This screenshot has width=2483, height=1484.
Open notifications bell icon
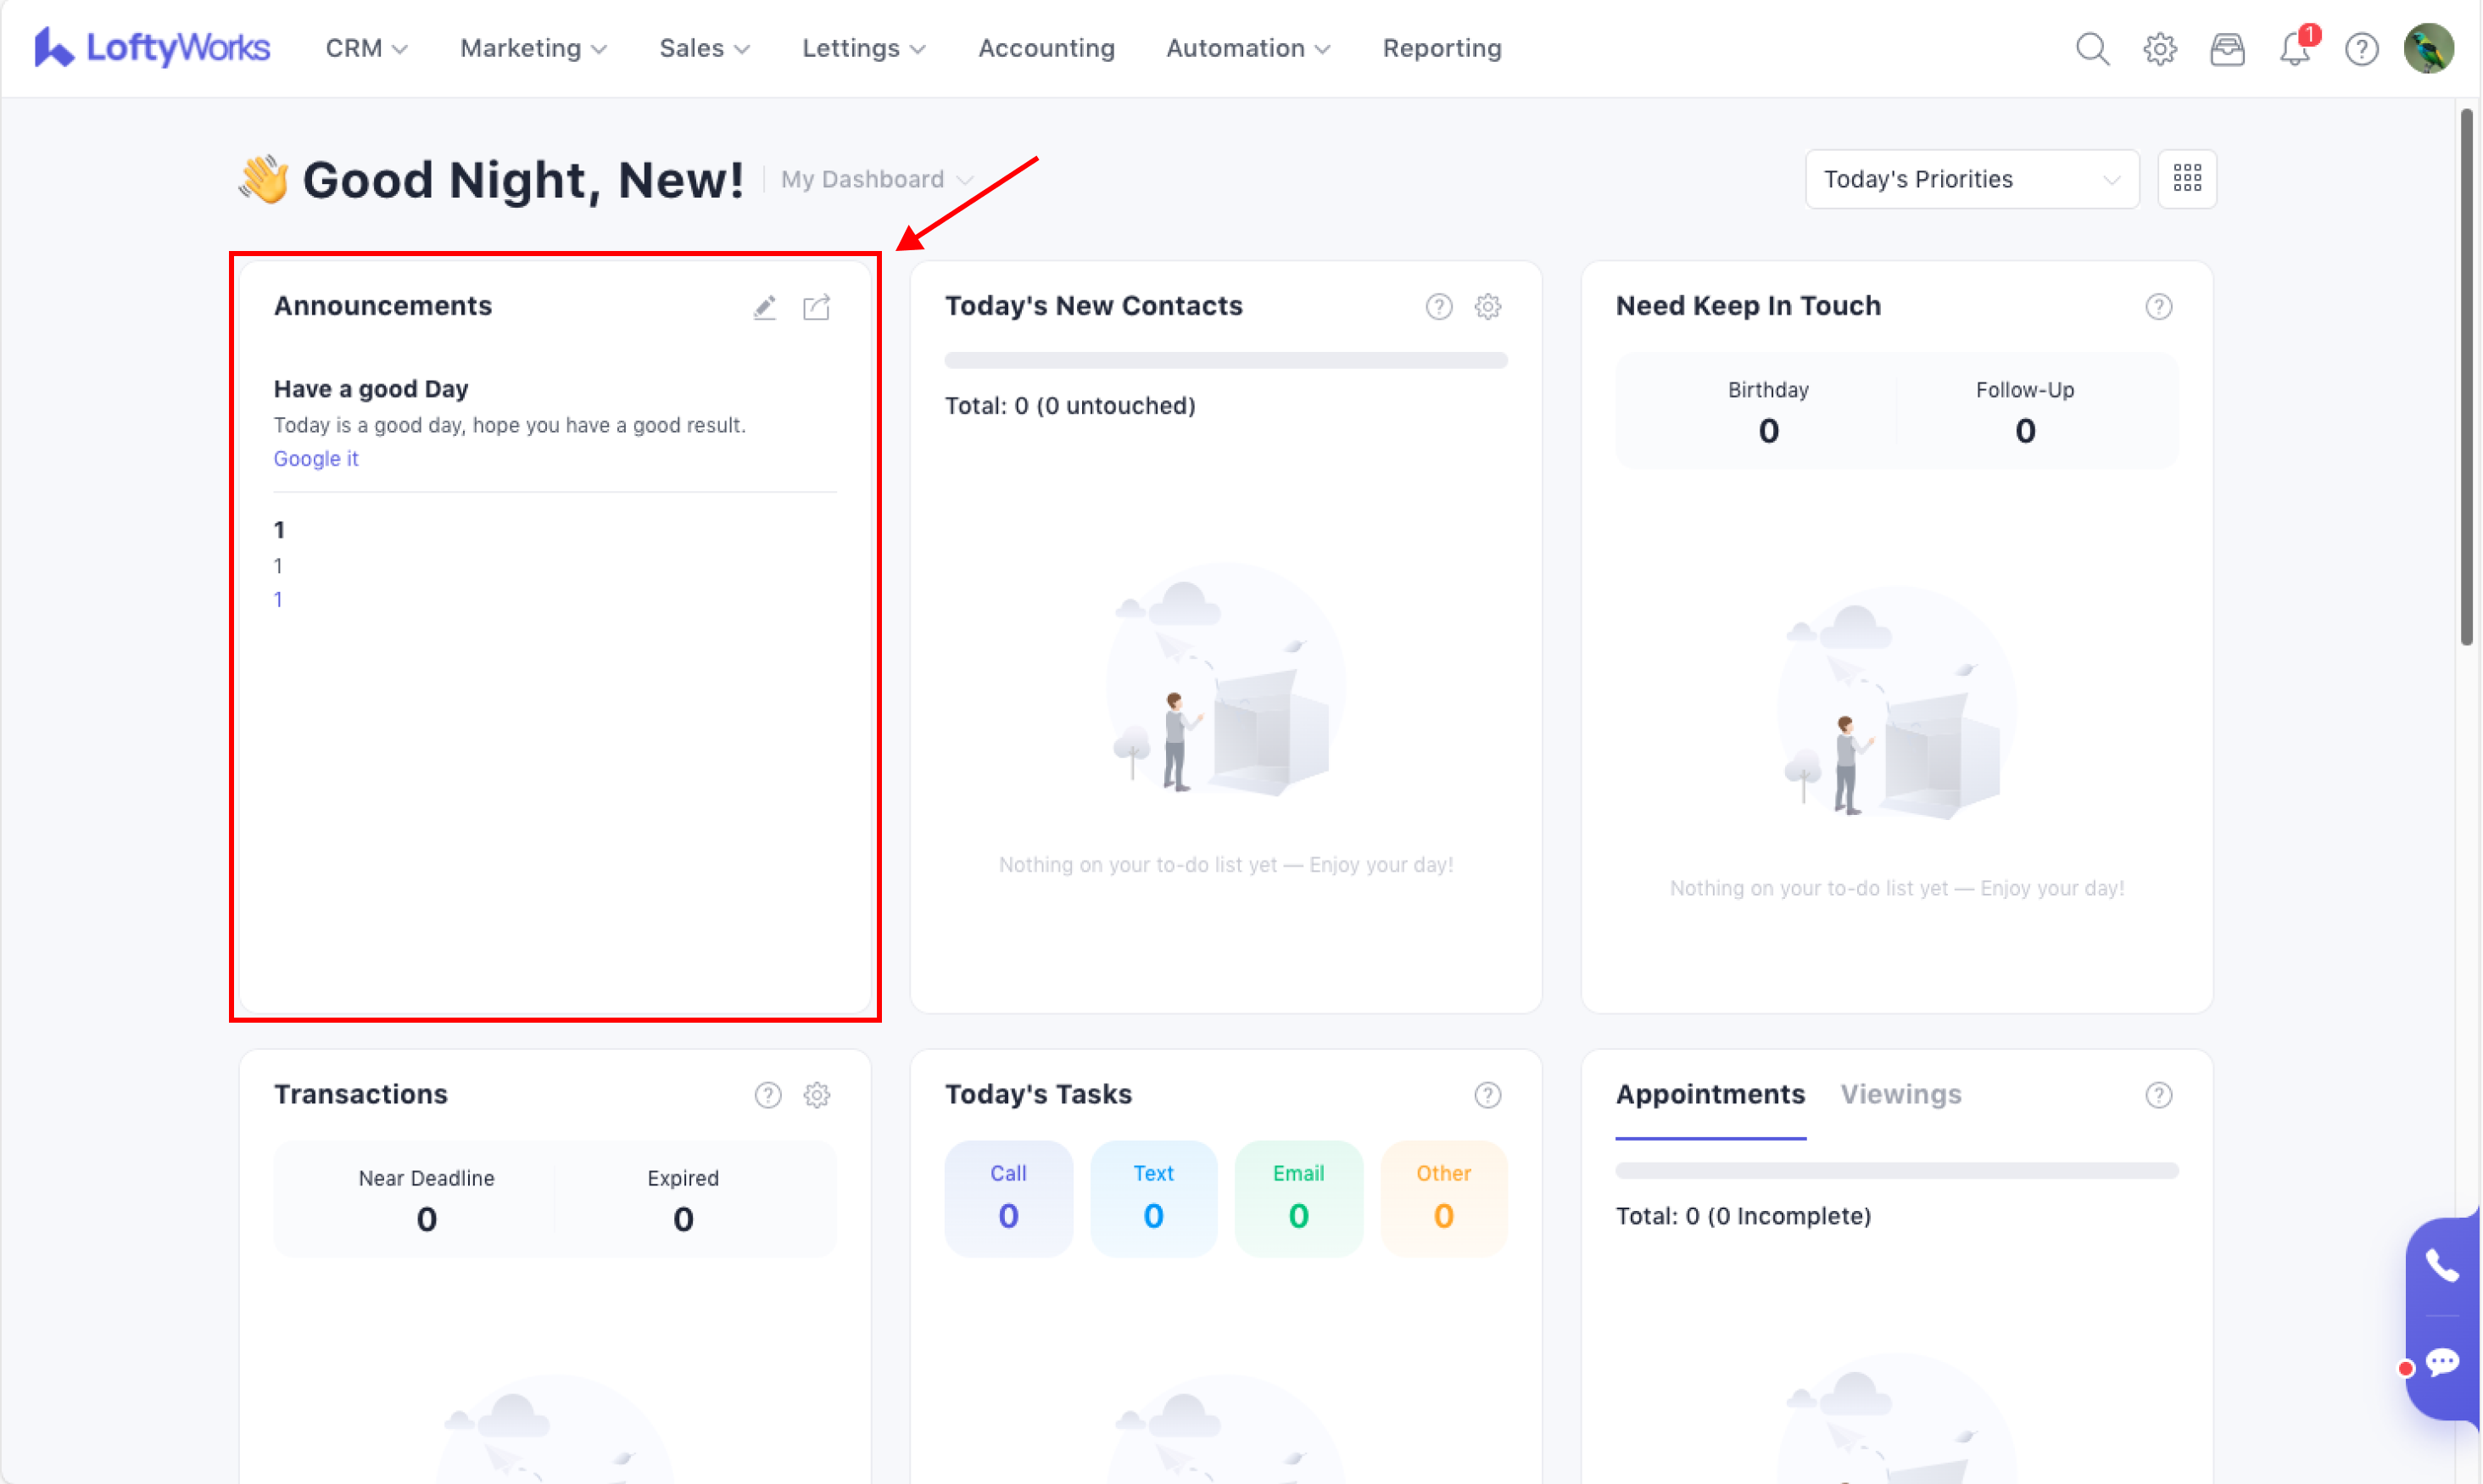point(2294,48)
